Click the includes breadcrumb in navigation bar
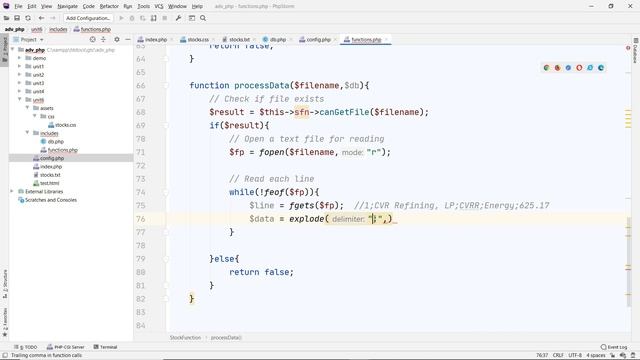This screenshot has height=360, width=640. pos(58,29)
